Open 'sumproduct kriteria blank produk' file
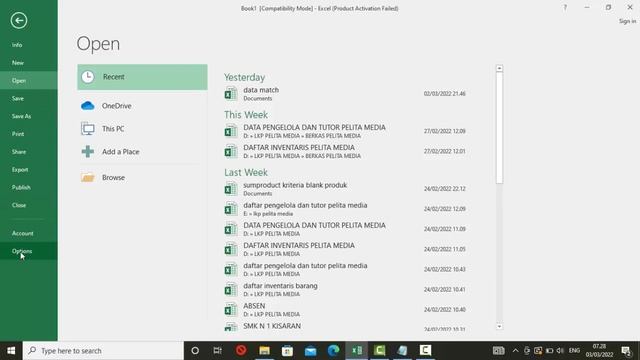640x360 pixels. click(x=346, y=189)
